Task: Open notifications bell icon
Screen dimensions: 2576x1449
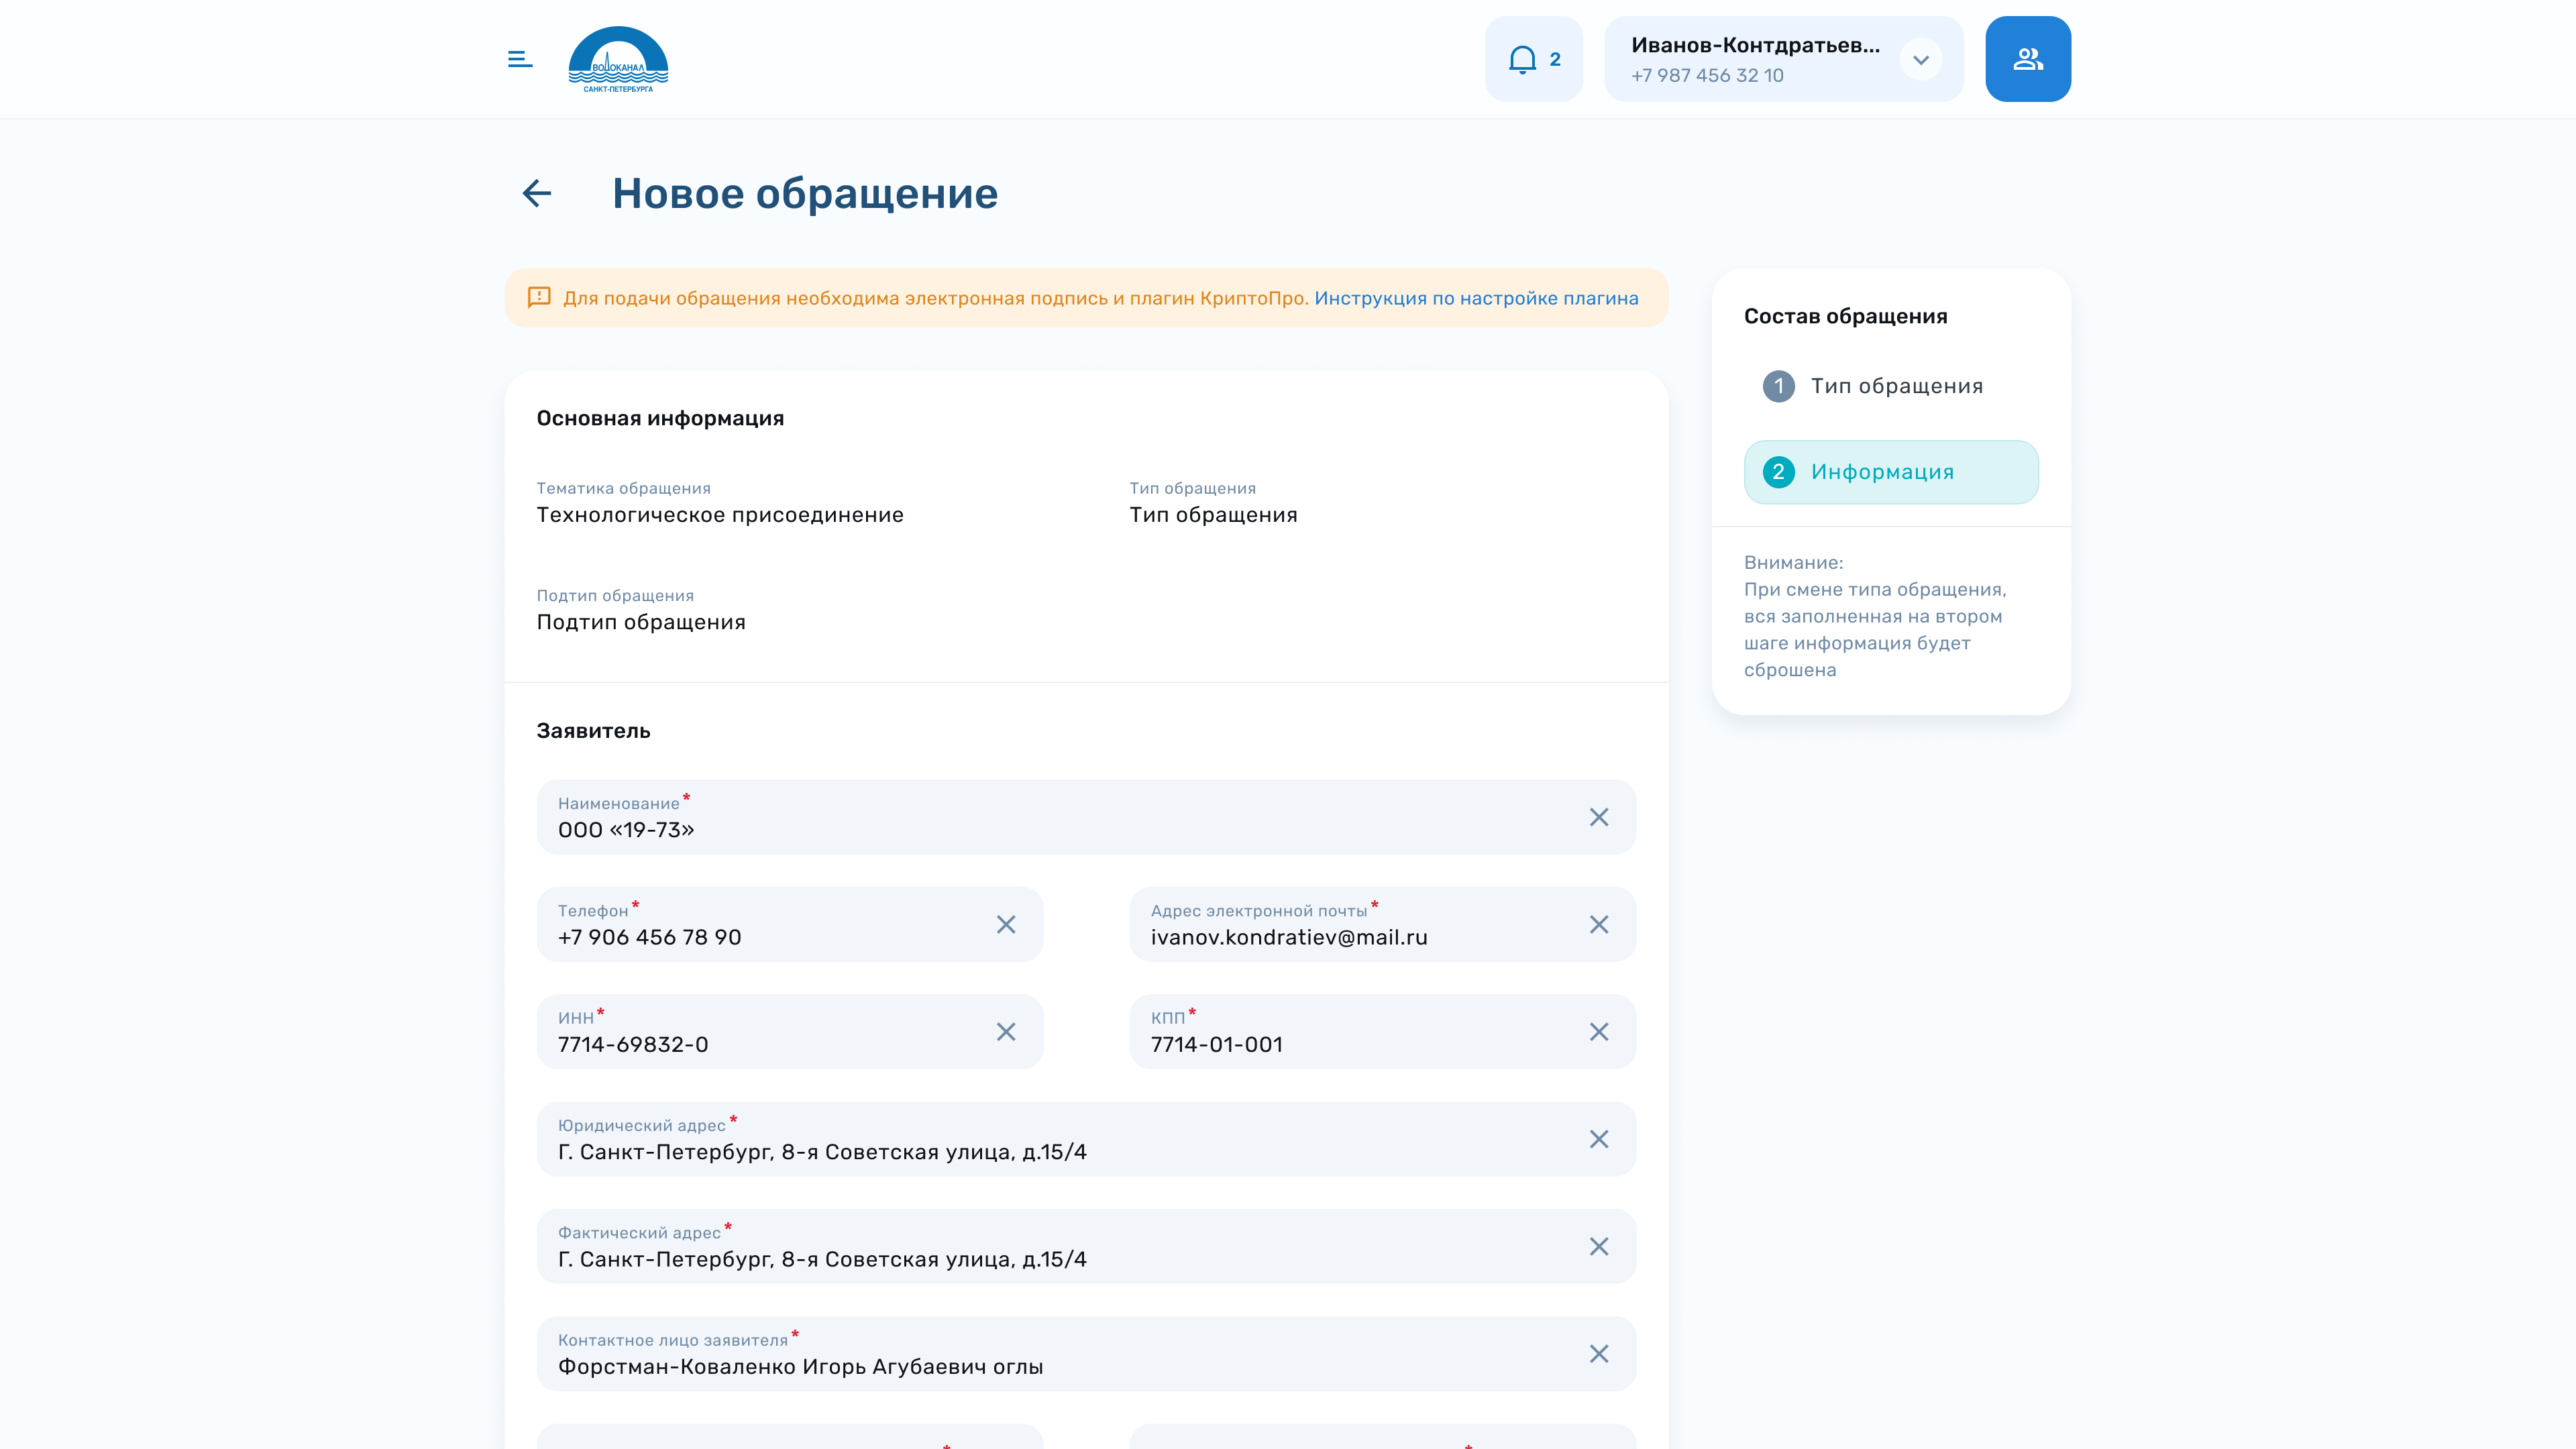Action: 1523,59
